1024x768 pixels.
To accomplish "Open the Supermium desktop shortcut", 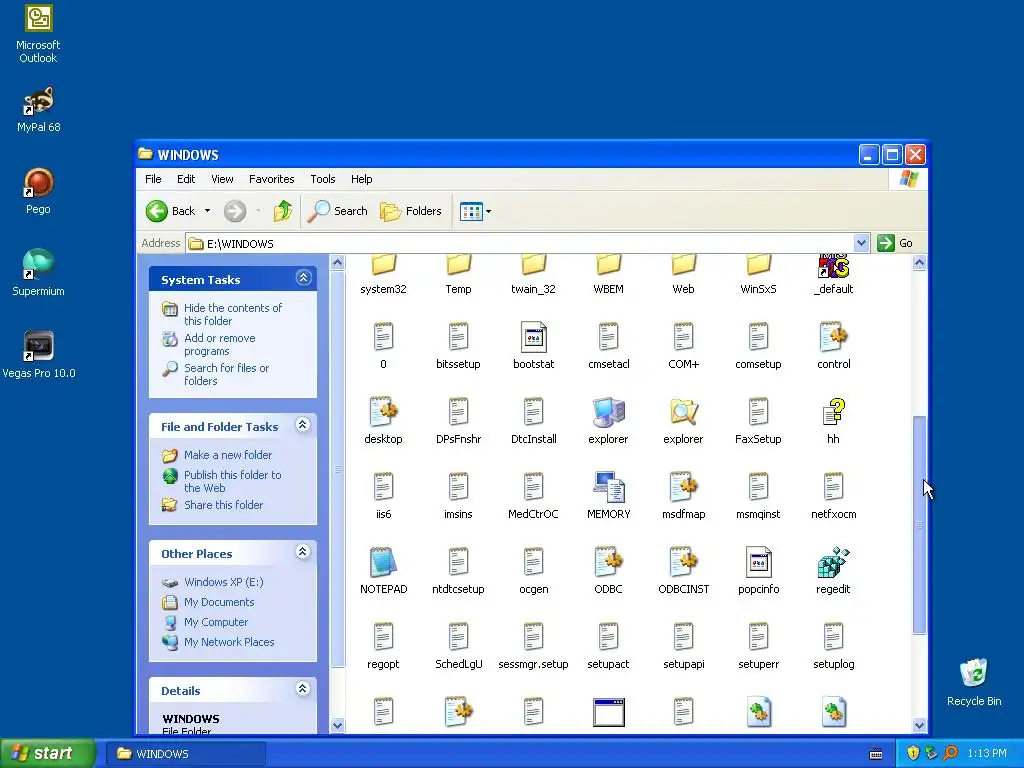I will pyautogui.click(x=38, y=273).
